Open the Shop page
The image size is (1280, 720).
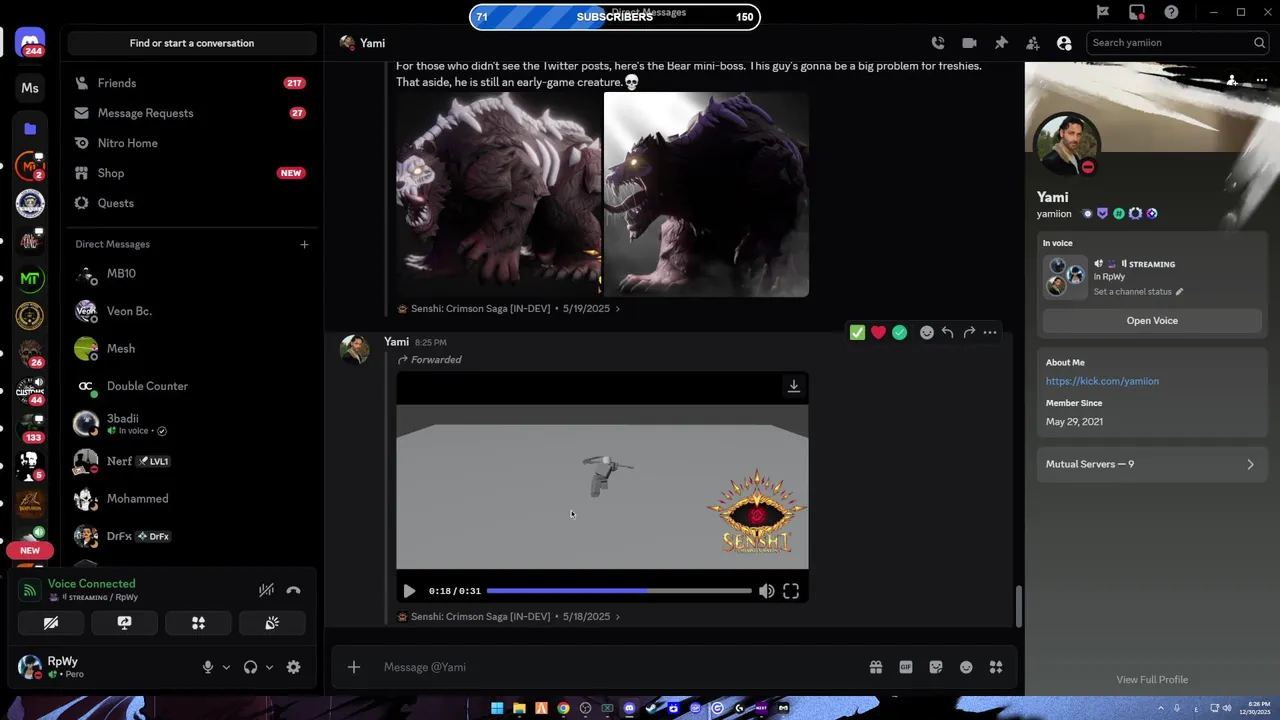click(192, 173)
